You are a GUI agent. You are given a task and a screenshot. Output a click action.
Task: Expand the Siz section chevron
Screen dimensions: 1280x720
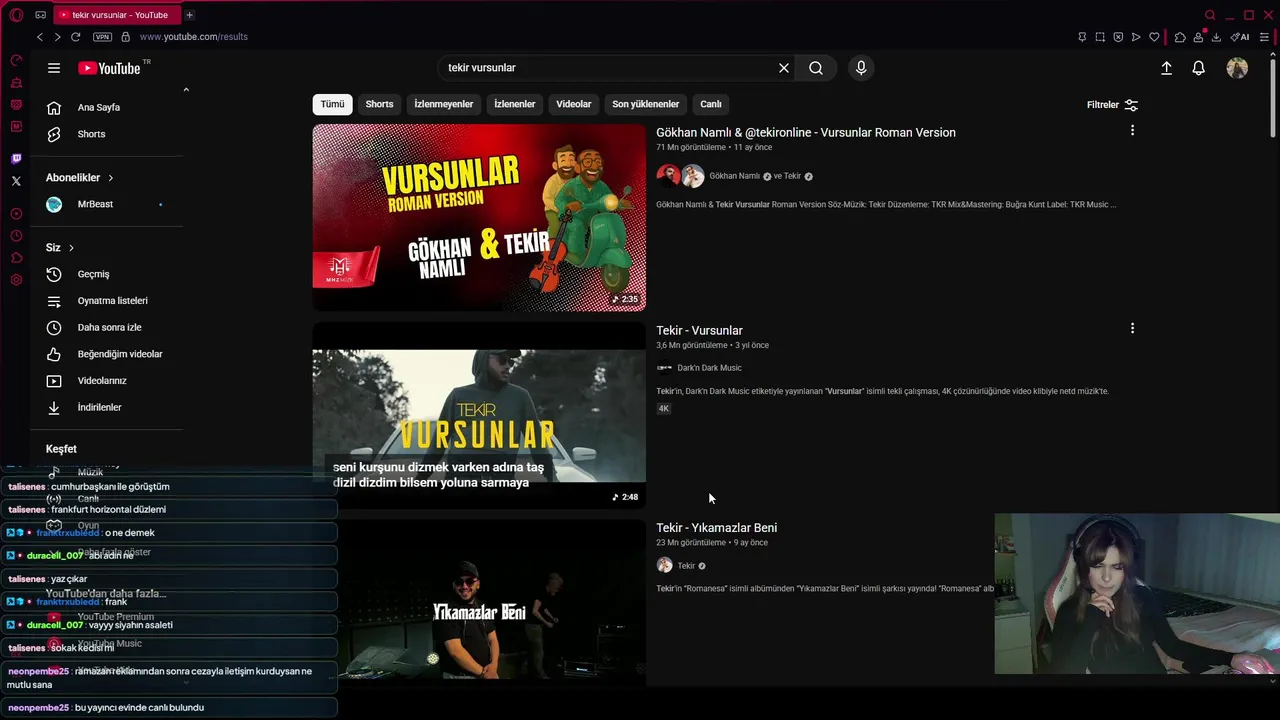tap(71, 248)
